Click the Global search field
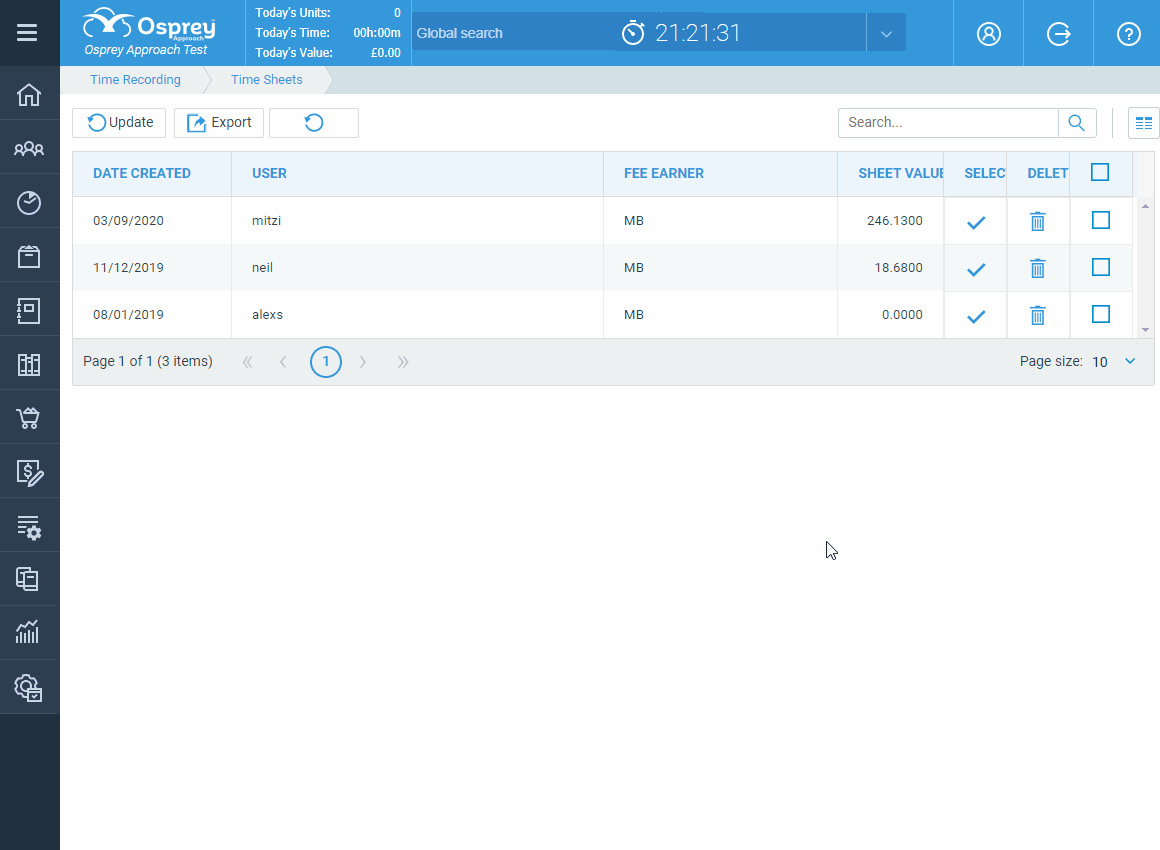Image resolution: width=1160 pixels, height=850 pixels. pyautogui.click(x=514, y=33)
